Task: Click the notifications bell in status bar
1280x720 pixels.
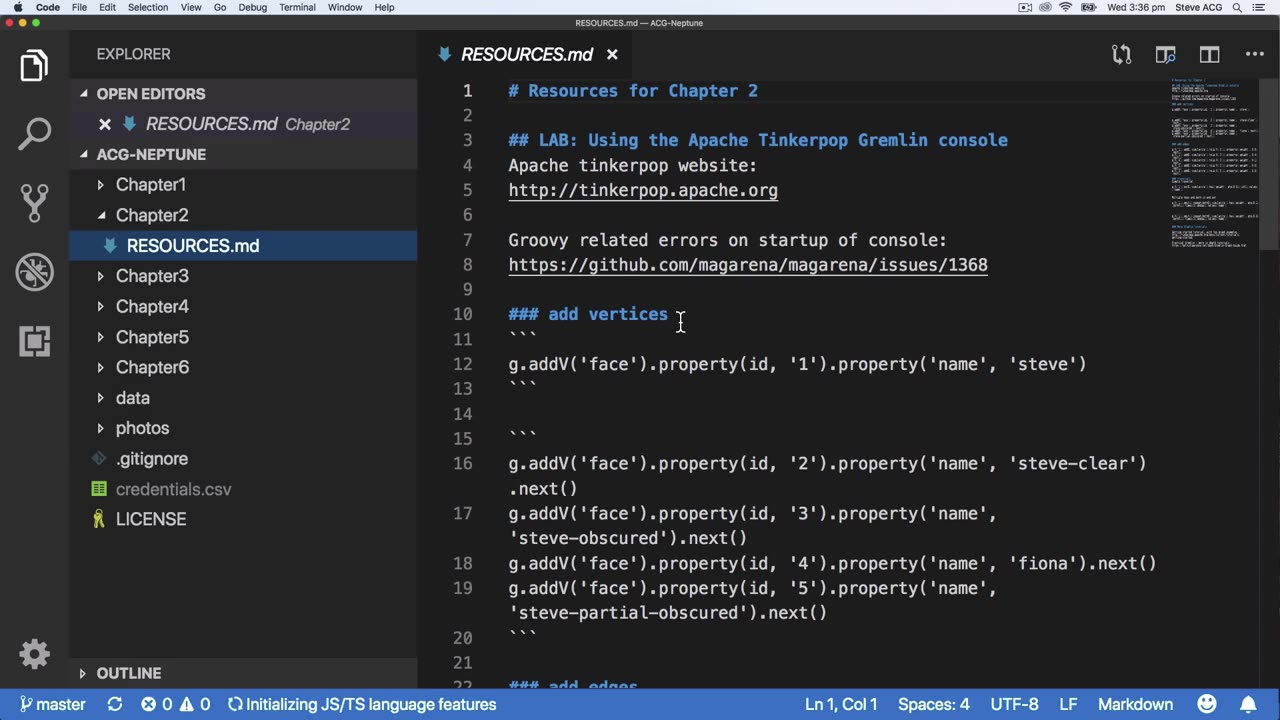Action: coord(1249,704)
